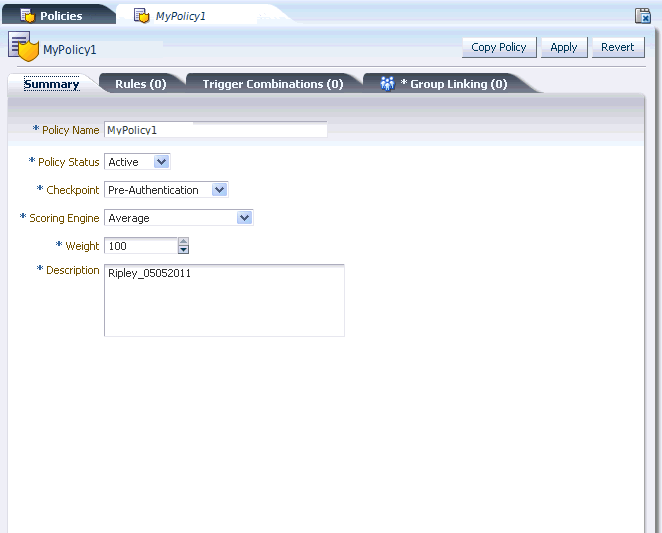Click the Revert button
Screen dimensions: 662x533
(618, 47)
